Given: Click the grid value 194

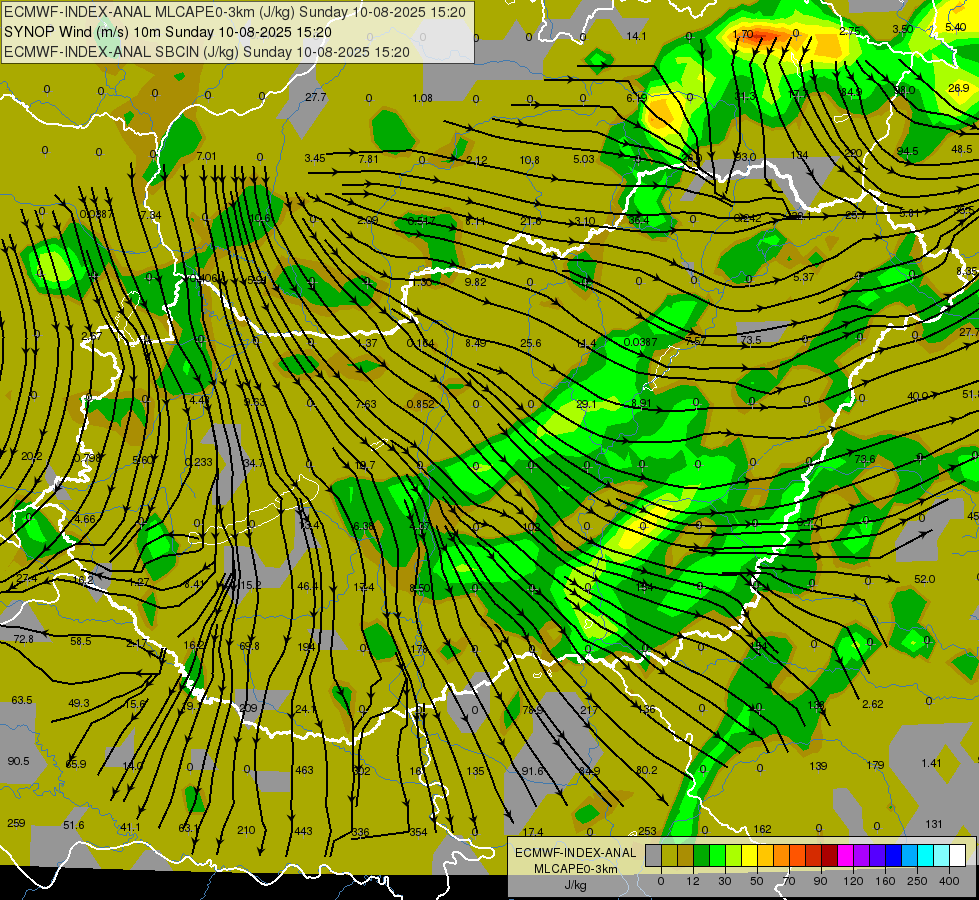Looking at the screenshot, I should [x=306, y=647].
